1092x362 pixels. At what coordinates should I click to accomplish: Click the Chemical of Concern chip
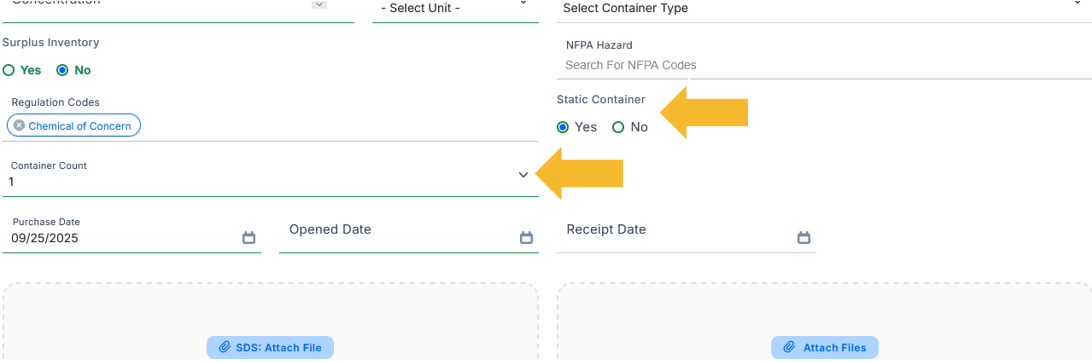(74, 126)
